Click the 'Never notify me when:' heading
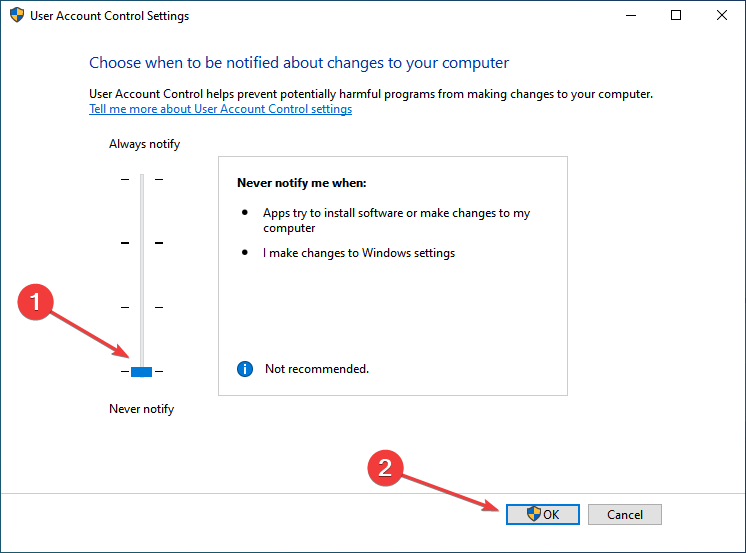Image resolution: width=746 pixels, height=553 pixels. tap(302, 183)
